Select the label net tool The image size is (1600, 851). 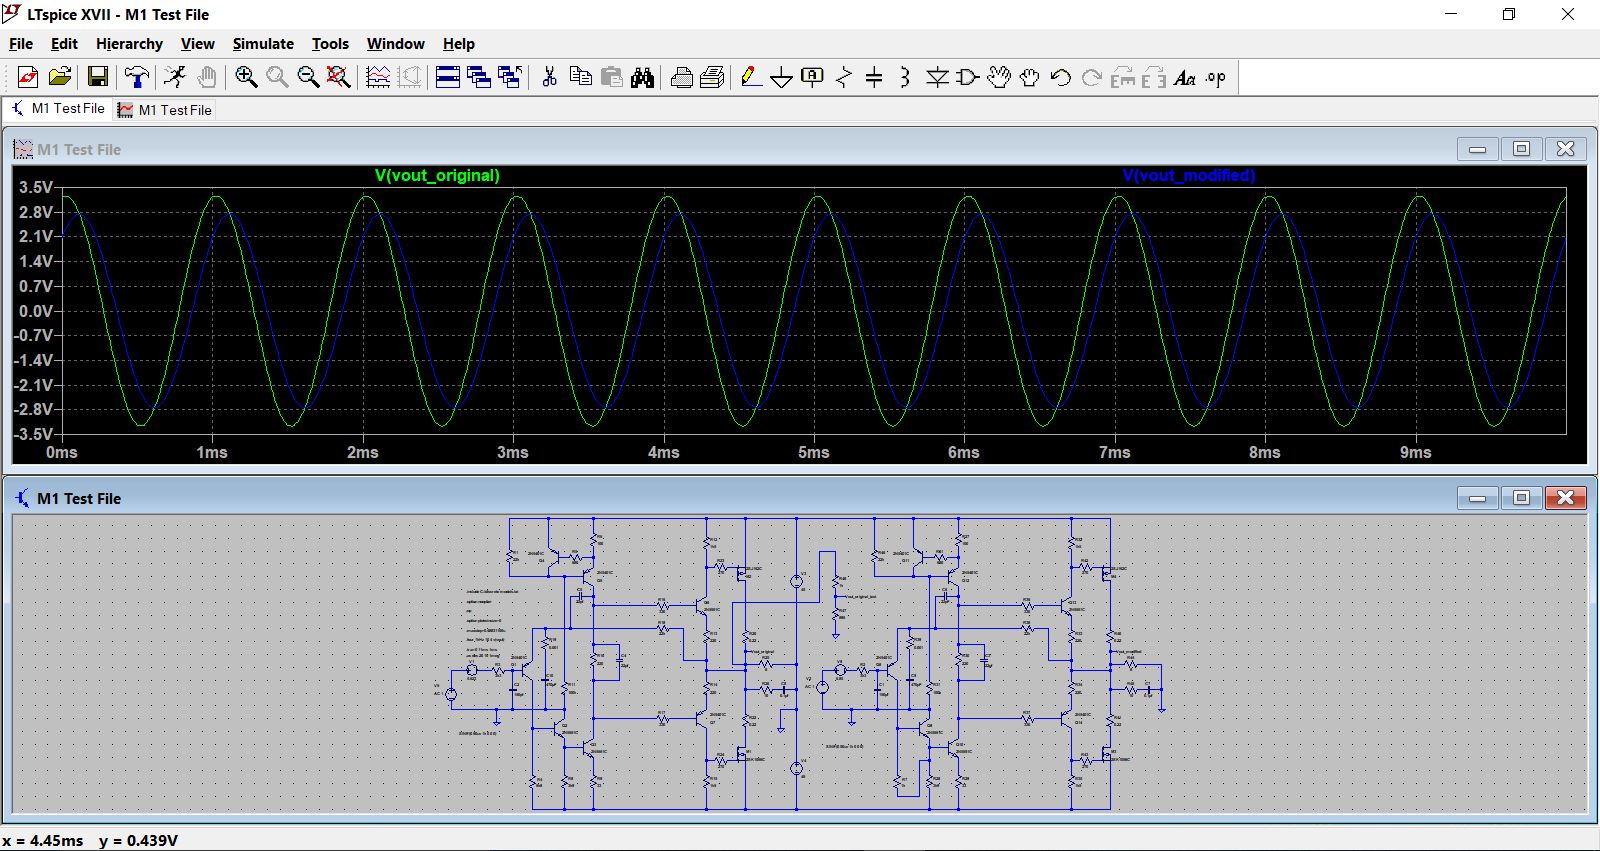tap(813, 77)
